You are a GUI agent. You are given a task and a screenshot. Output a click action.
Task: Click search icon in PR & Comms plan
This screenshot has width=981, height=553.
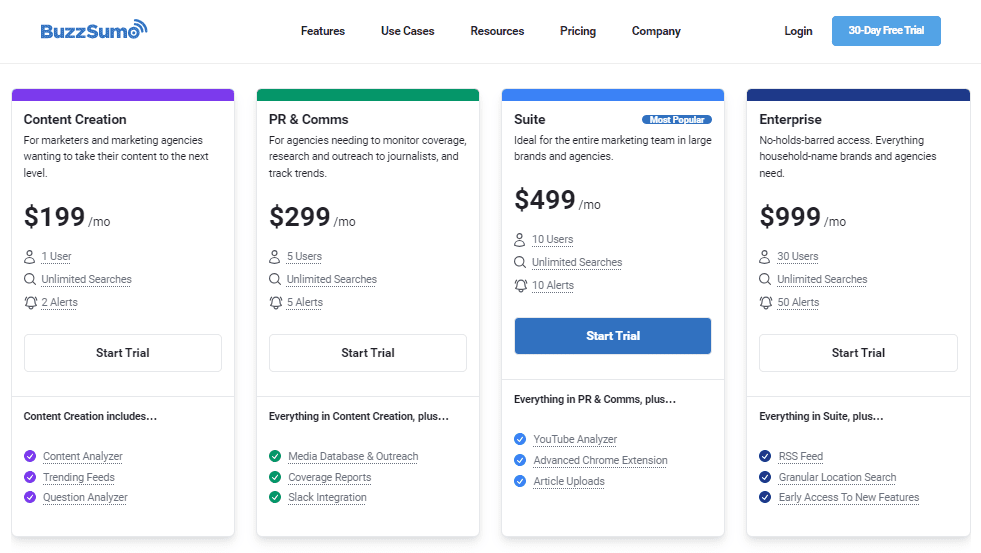coord(275,279)
